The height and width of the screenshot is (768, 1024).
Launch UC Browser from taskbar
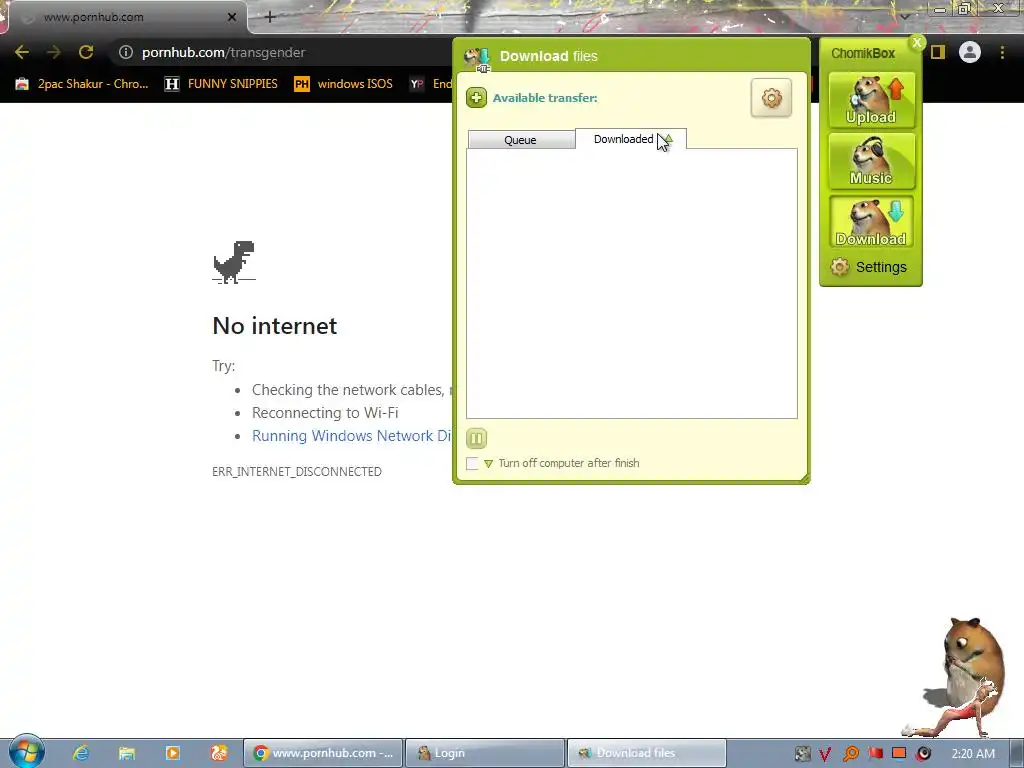coord(219,753)
